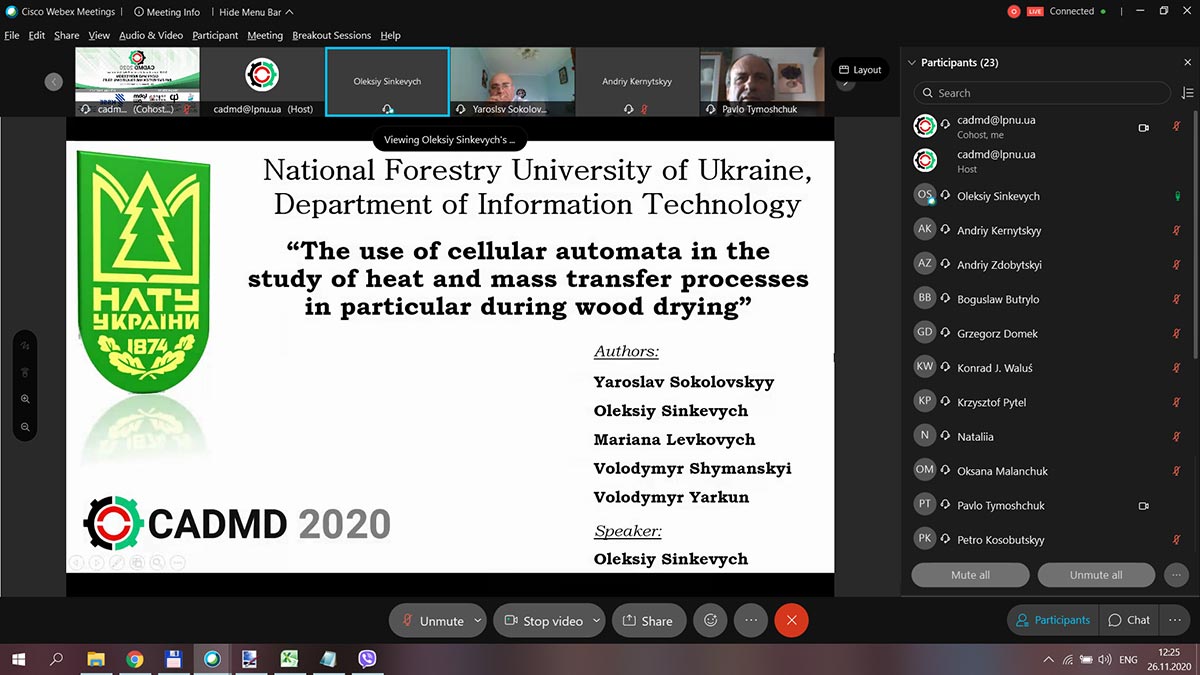The height and width of the screenshot is (675, 1200).
Task: Collapse the Participants panel header chevron
Action: click(910, 62)
